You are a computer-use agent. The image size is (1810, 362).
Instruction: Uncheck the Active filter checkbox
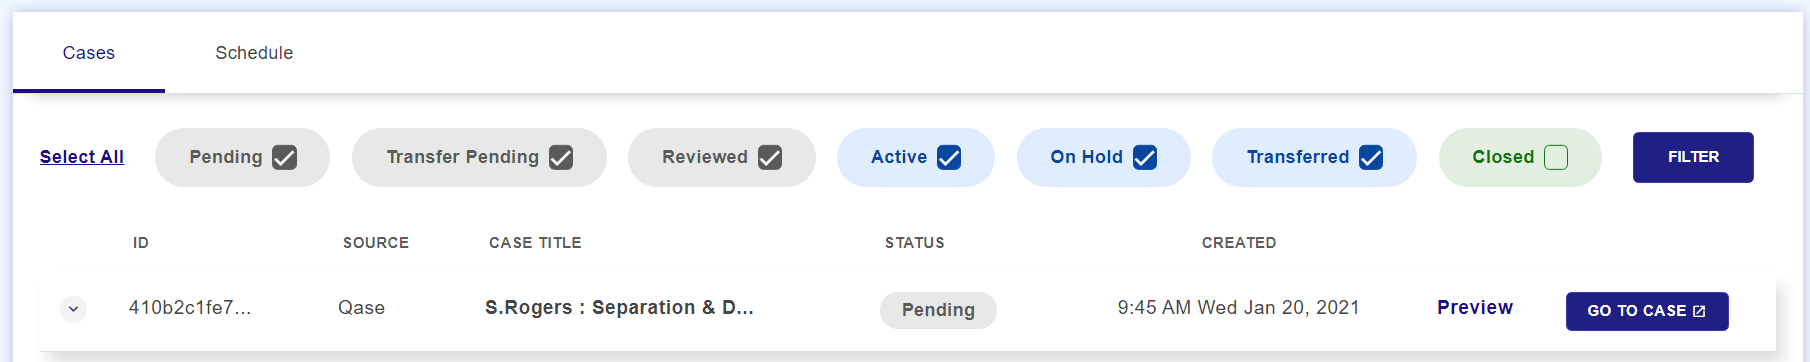pyautogui.click(x=949, y=158)
